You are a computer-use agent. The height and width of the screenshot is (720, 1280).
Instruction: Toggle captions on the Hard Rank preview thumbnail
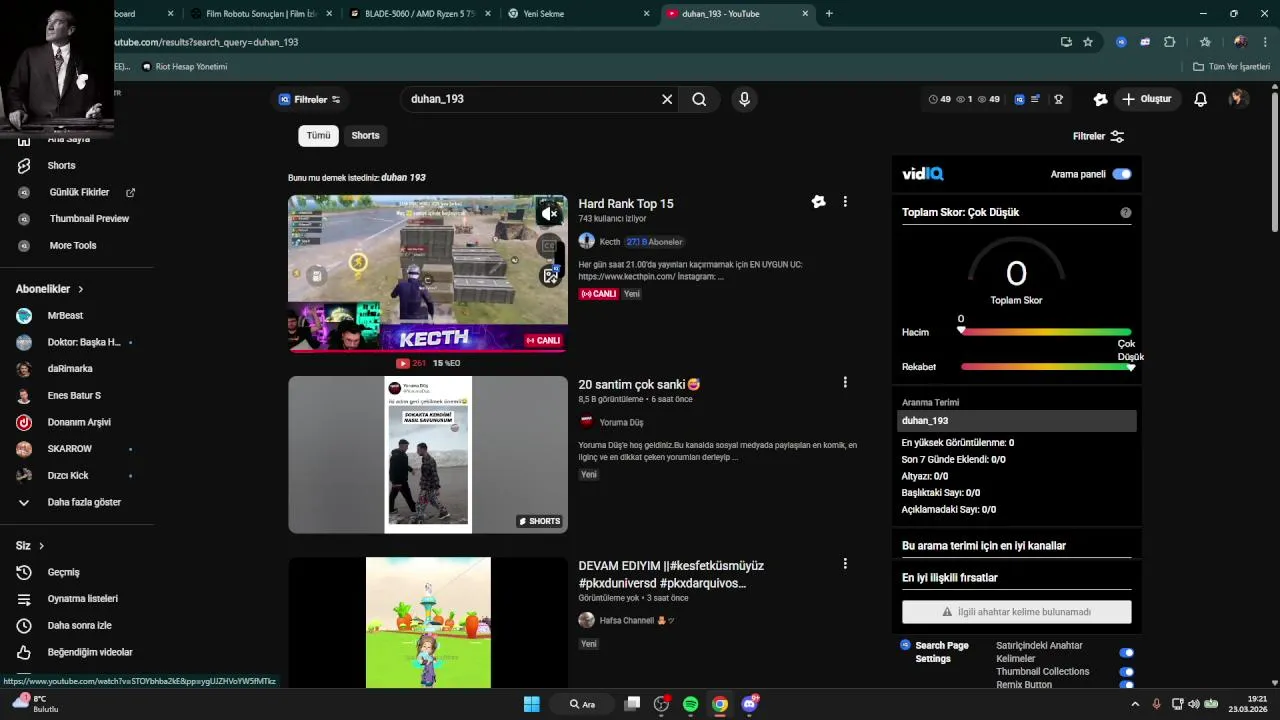coord(549,245)
